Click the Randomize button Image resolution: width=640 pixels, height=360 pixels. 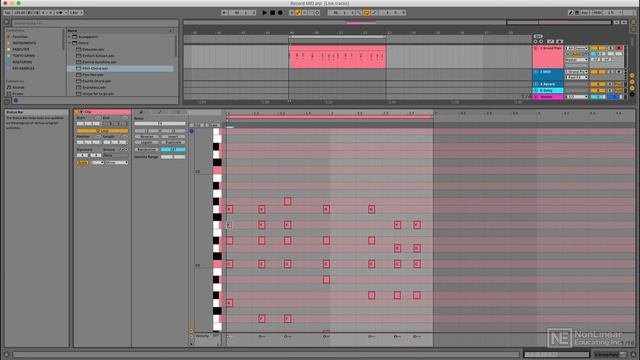147,150
